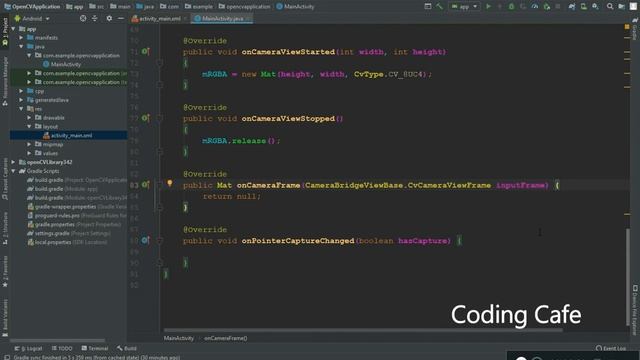This screenshot has height=360, width=640.
Task: Open the app run configuration dropdown
Action: 464,7
